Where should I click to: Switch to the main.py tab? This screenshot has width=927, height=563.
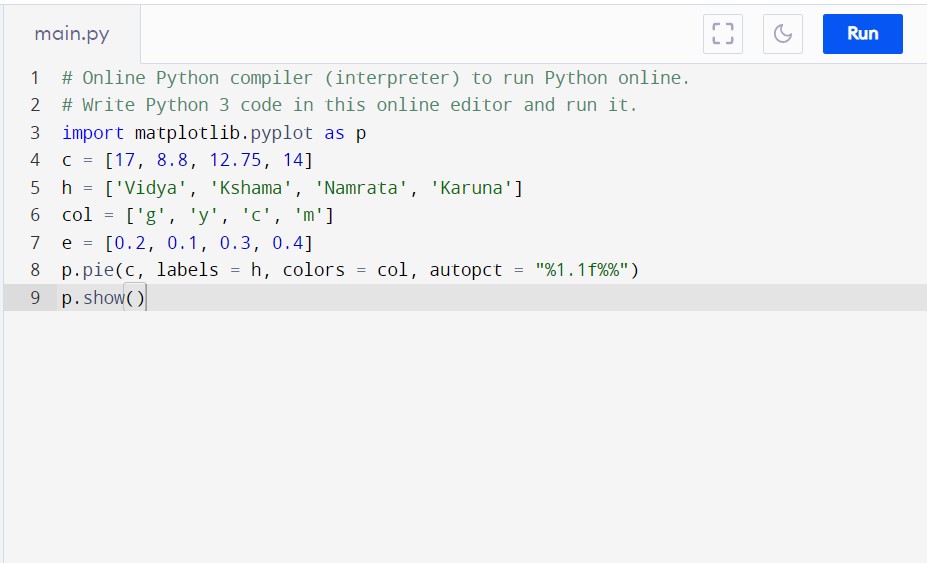(x=72, y=34)
